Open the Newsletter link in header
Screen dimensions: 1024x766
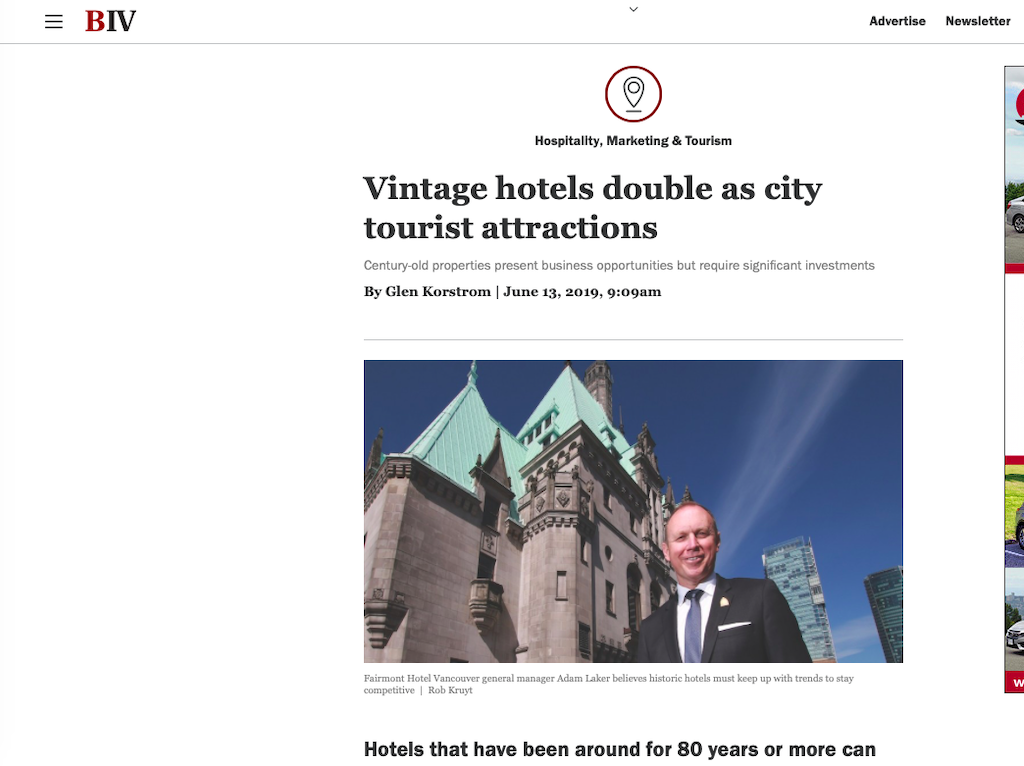[x=978, y=21]
